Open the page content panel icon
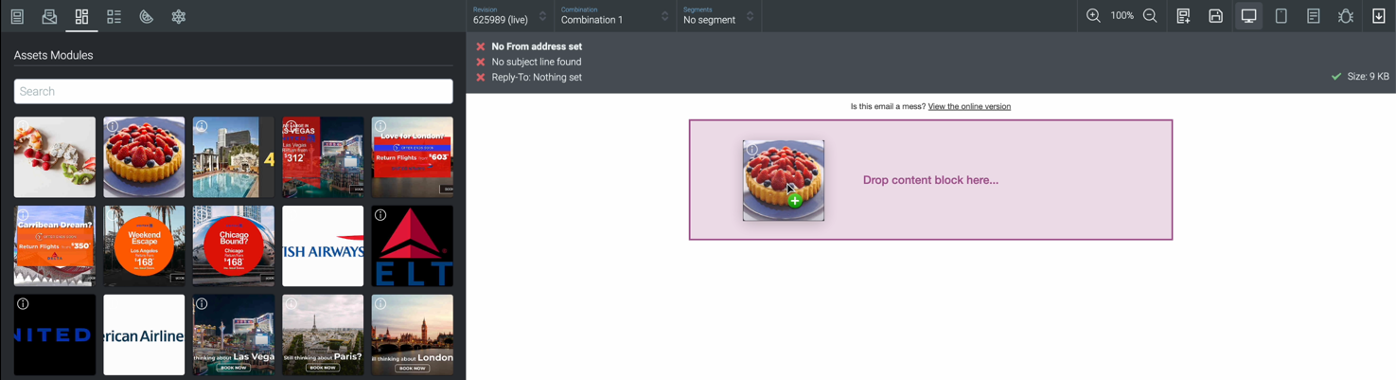The width and height of the screenshot is (1396, 380). (x=17, y=16)
